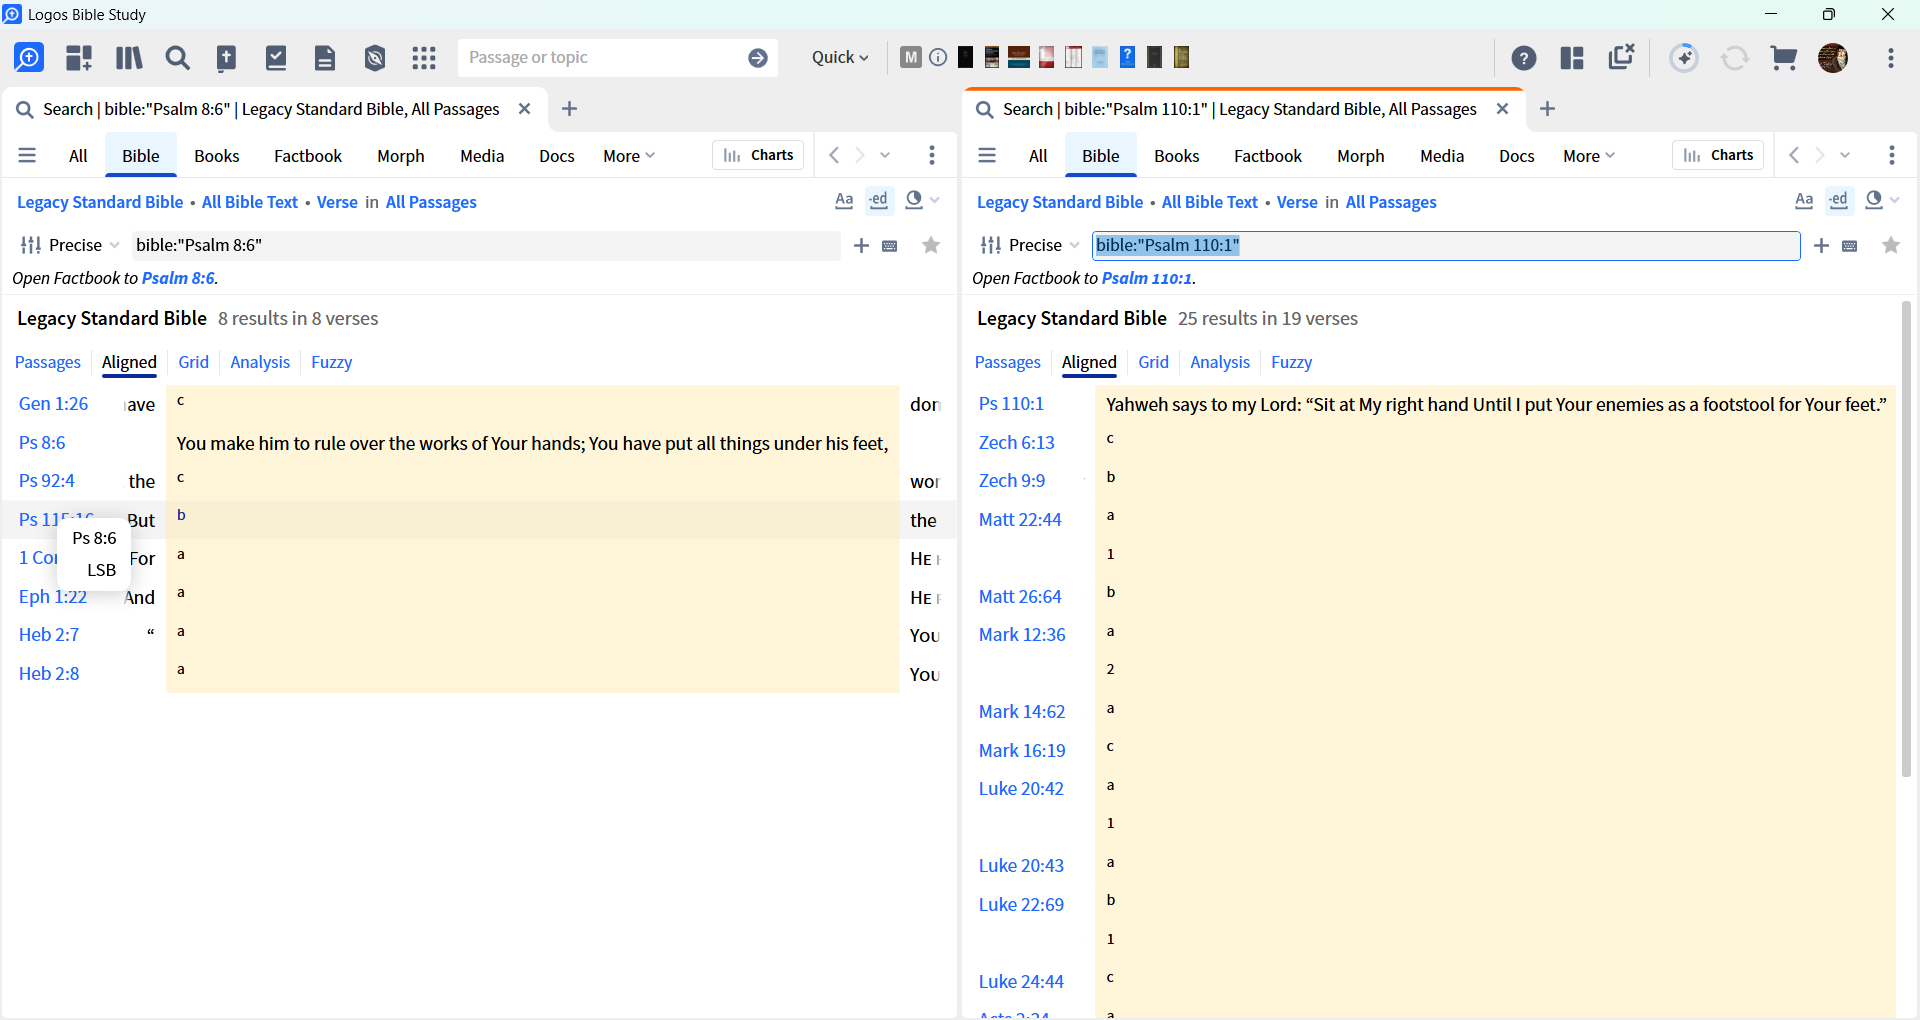Open the left panel kebab menu
The width and height of the screenshot is (1920, 1020).
[932, 155]
